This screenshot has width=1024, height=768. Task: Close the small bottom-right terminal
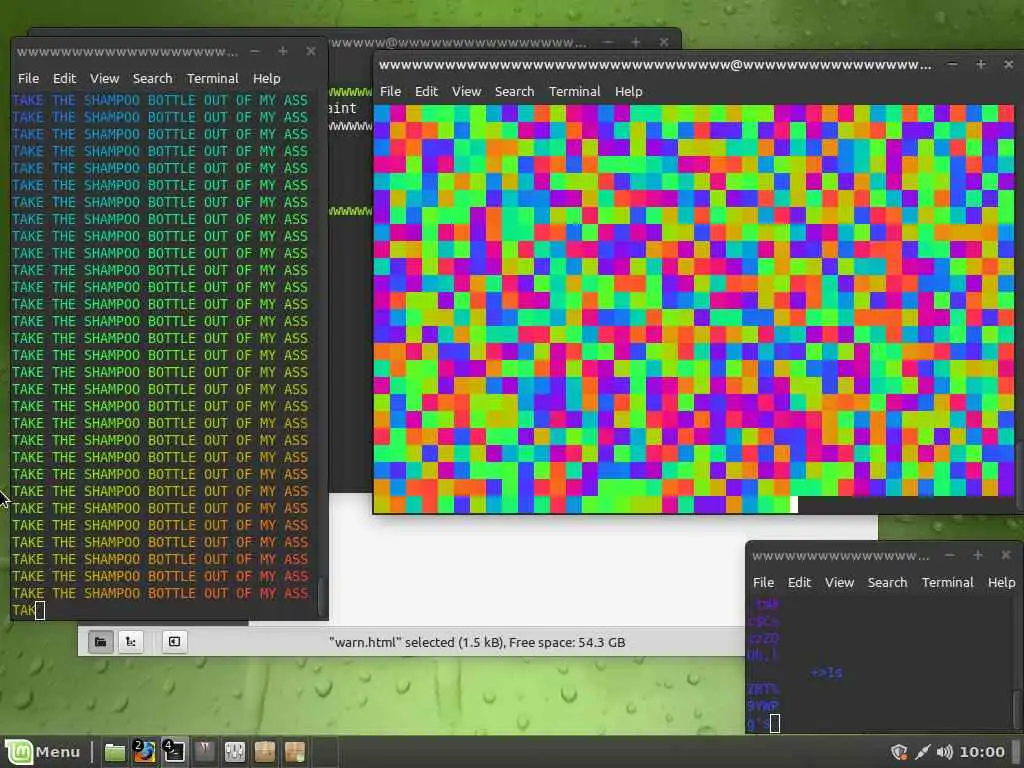pyautogui.click(x=1006, y=555)
